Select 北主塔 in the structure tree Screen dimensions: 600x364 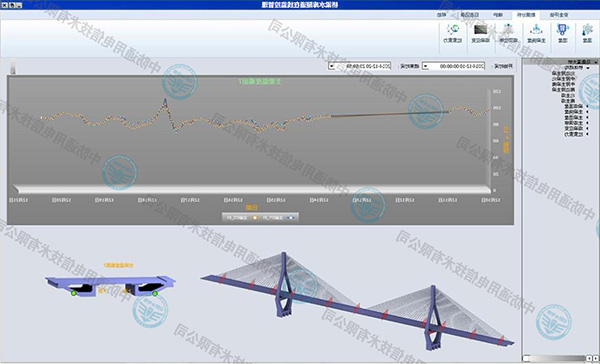[x=570, y=95]
